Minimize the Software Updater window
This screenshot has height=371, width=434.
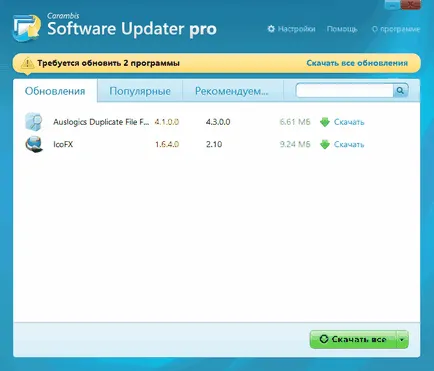[x=392, y=4]
